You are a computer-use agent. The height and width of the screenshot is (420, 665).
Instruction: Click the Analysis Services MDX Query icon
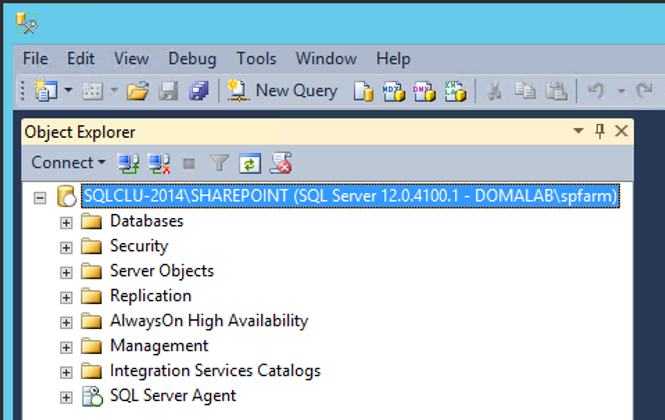pyautogui.click(x=394, y=91)
